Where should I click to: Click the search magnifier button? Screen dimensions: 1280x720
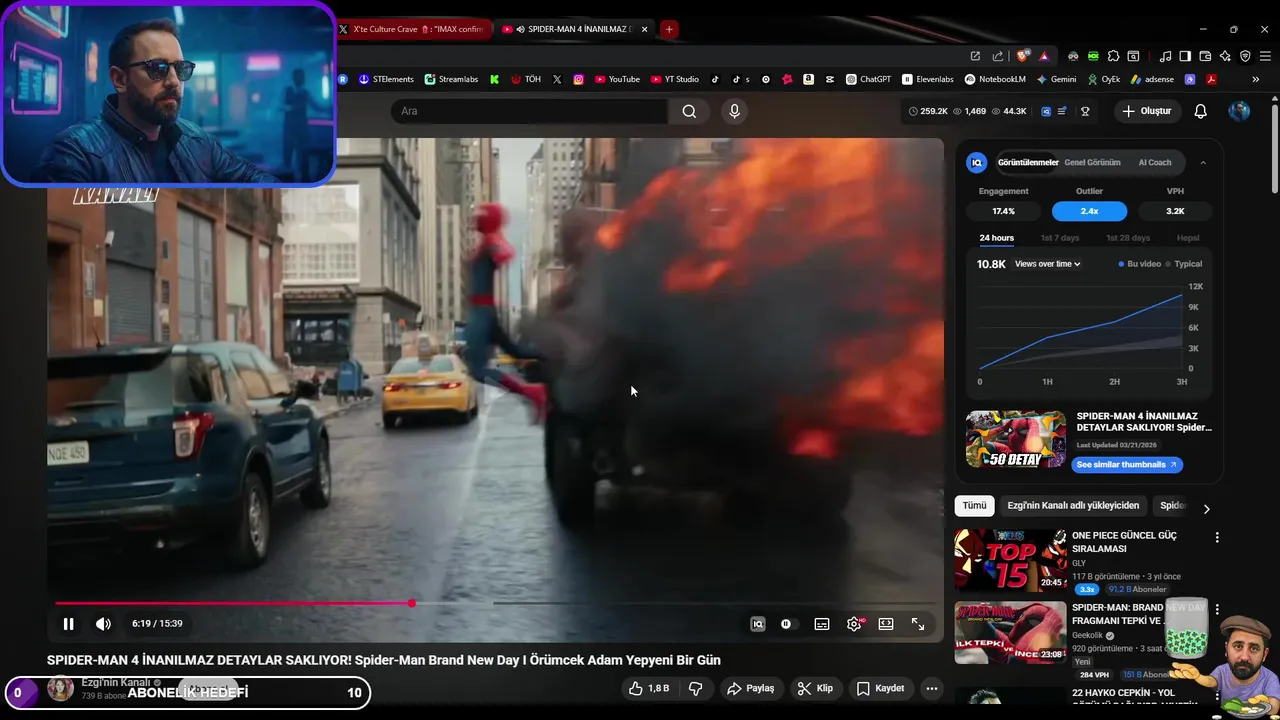689,111
